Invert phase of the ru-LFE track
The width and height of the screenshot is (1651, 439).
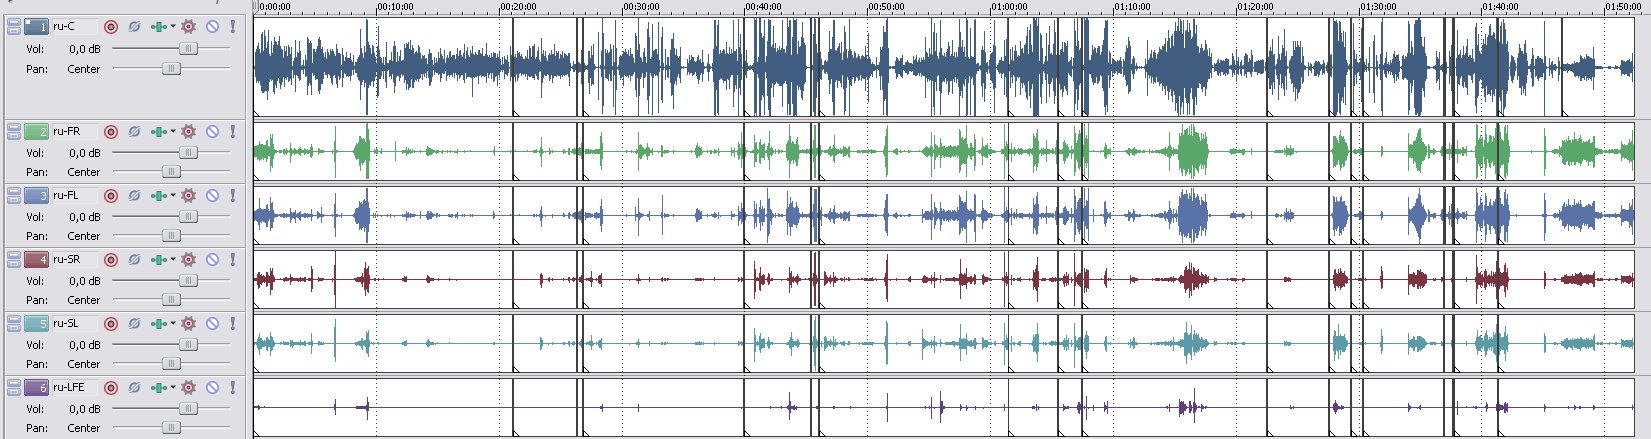[x=134, y=387]
